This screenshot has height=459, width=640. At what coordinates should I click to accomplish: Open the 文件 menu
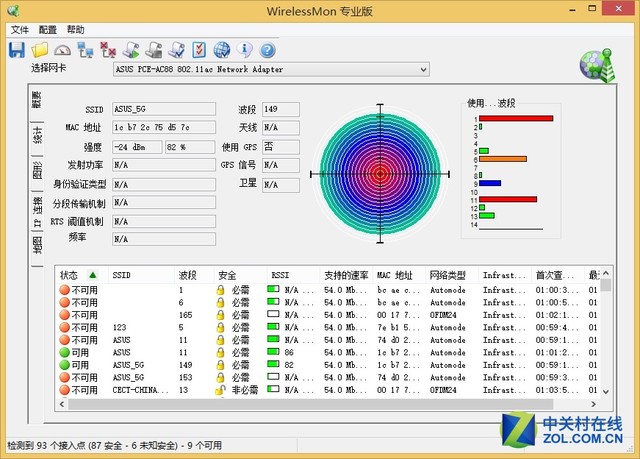click(19, 30)
